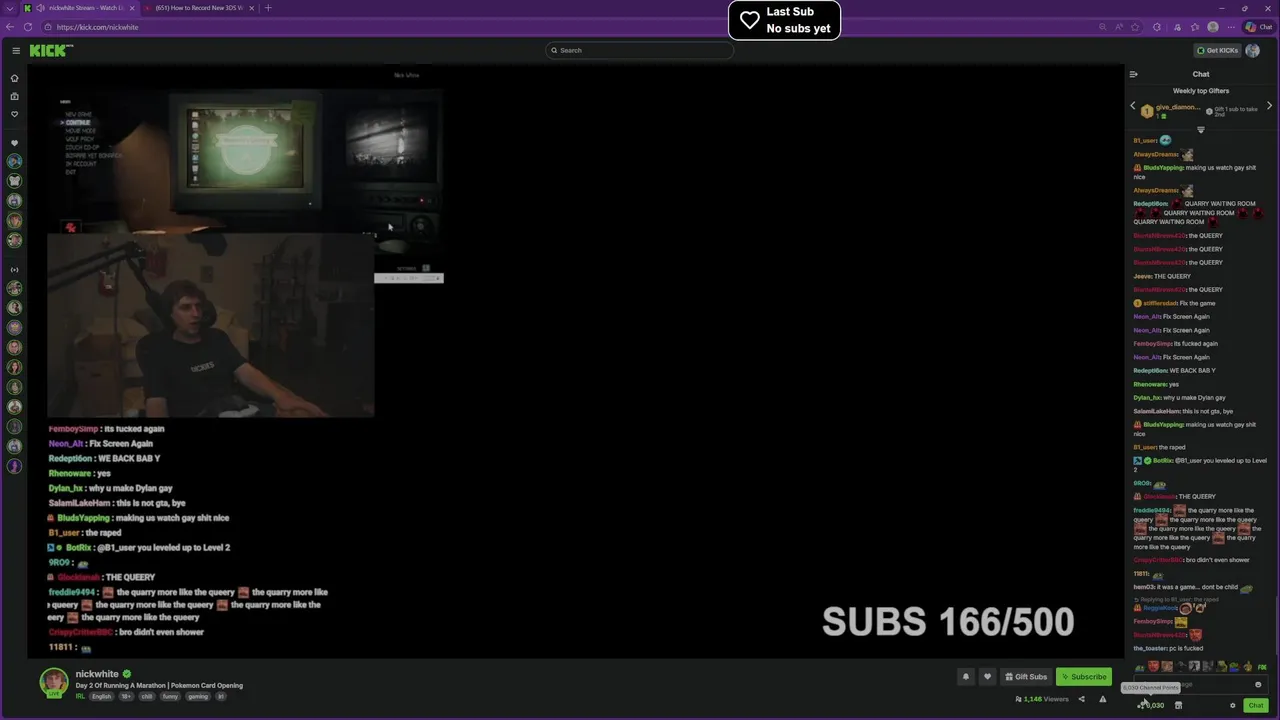The height and width of the screenshot is (720, 1280).
Task: Switch to How to Record New 3DS tab
Action: pos(198,8)
